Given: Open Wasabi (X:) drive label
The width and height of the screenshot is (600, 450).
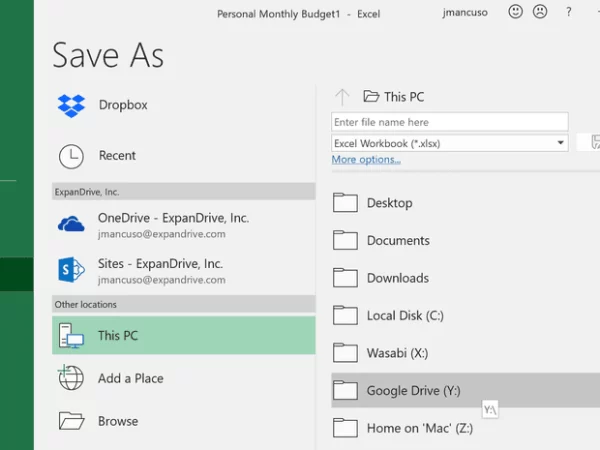Looking at the screenshot, I should click(x=398, y=353).
